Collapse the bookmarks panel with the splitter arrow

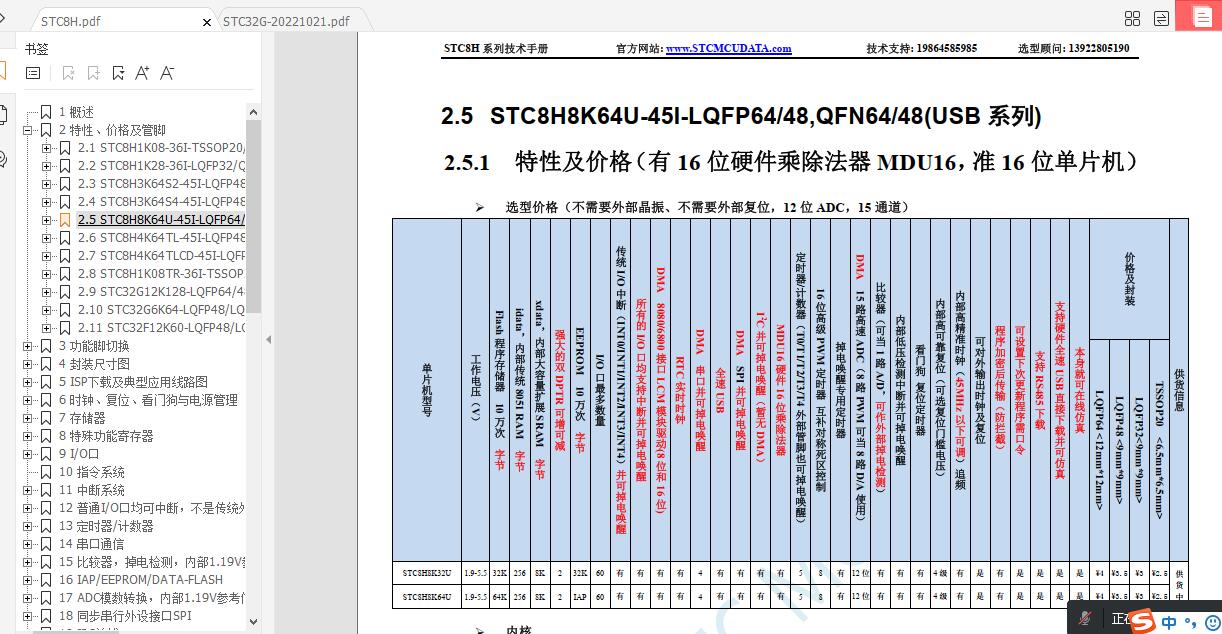268,339
